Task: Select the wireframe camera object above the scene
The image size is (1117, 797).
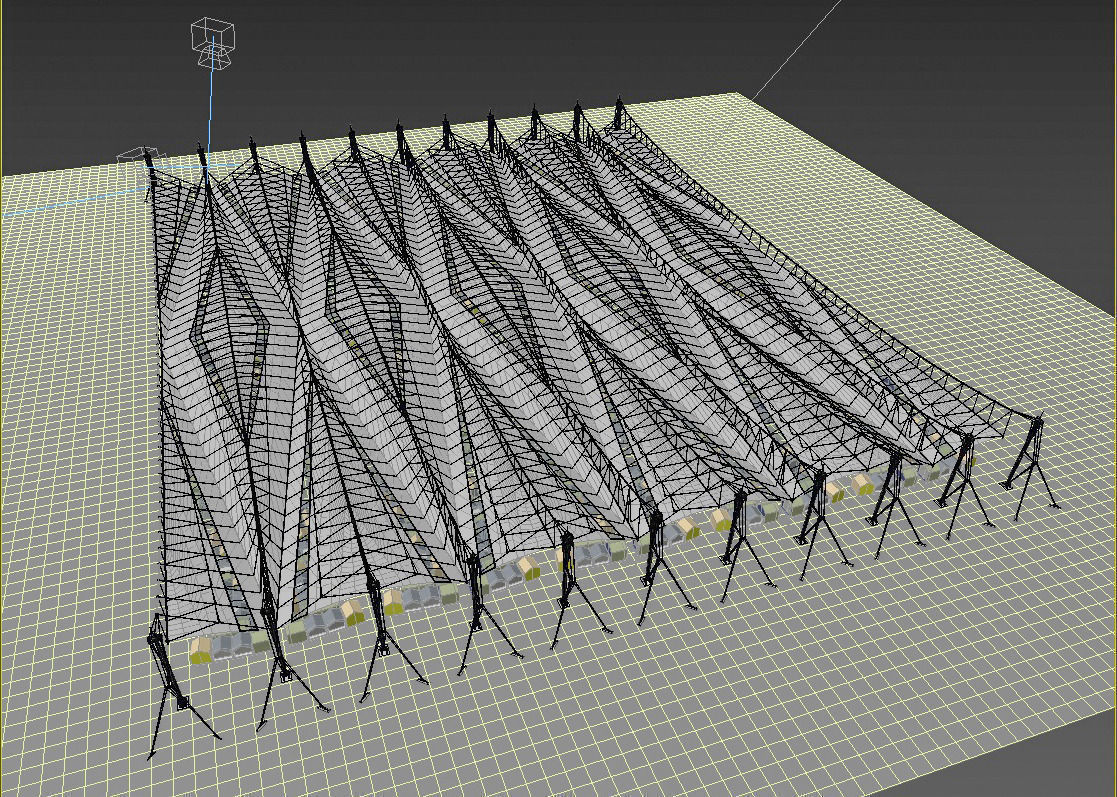Action: pos(212,43)
